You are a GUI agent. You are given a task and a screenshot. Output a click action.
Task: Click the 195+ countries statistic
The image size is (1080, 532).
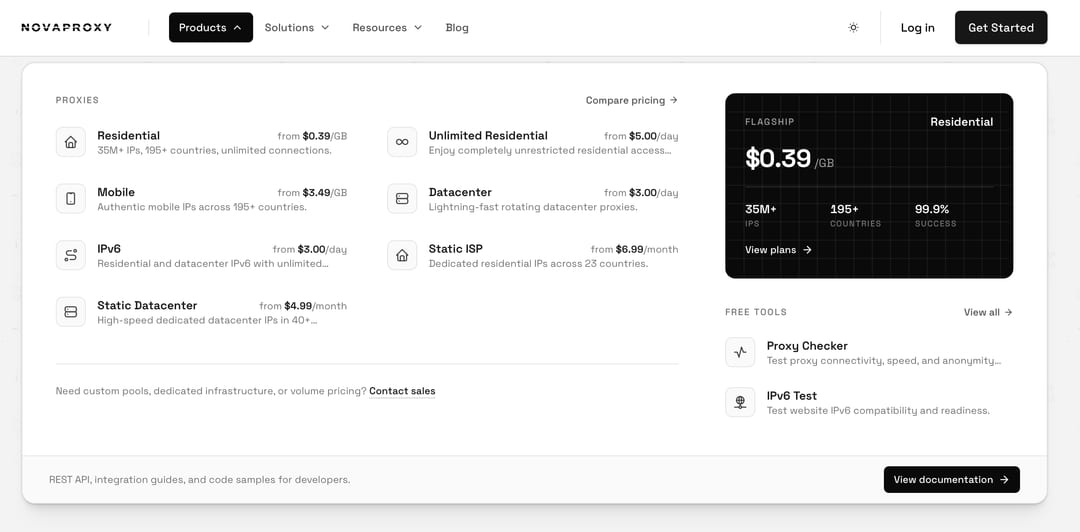855,215
